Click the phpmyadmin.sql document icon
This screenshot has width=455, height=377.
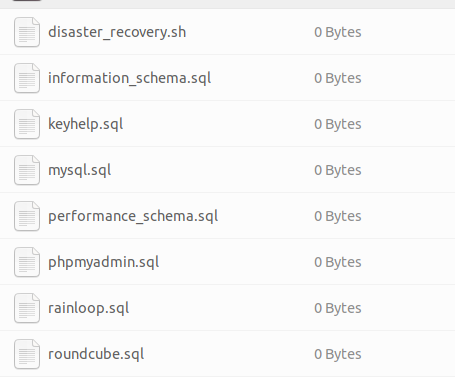pyautogui.click(x=27, y=262)
